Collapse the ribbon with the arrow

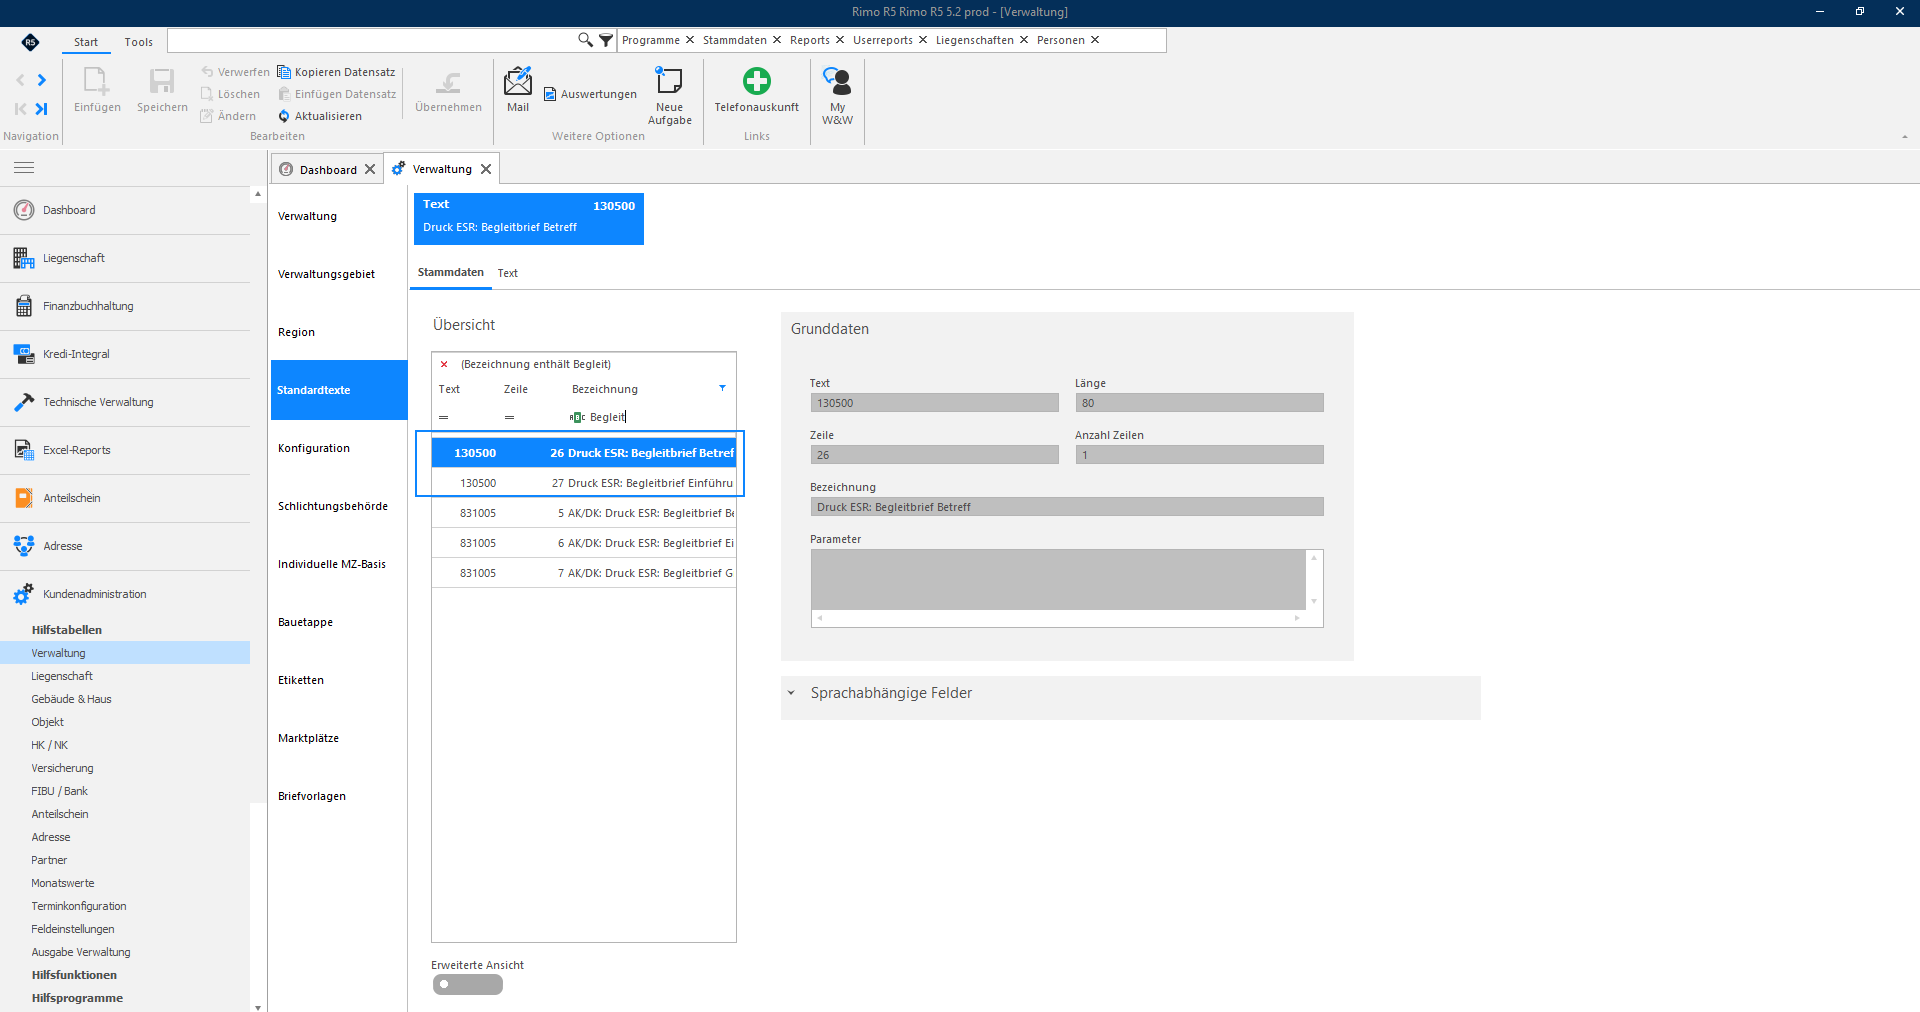pos(1904,137)
